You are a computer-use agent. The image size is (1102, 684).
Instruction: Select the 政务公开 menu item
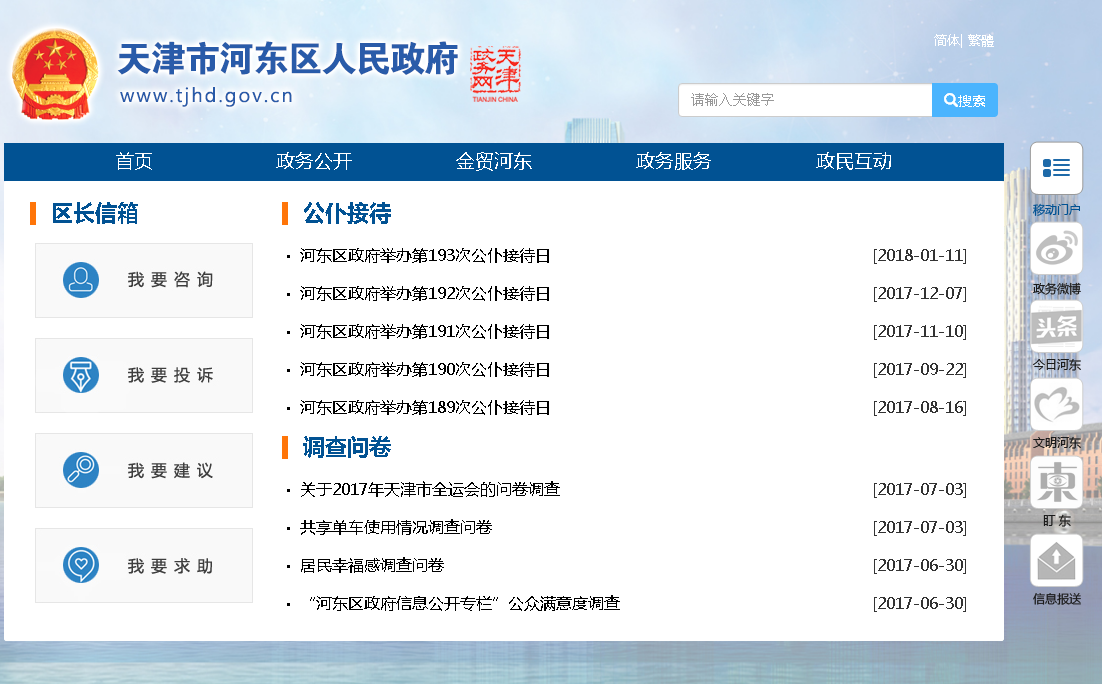click(314, 162)
